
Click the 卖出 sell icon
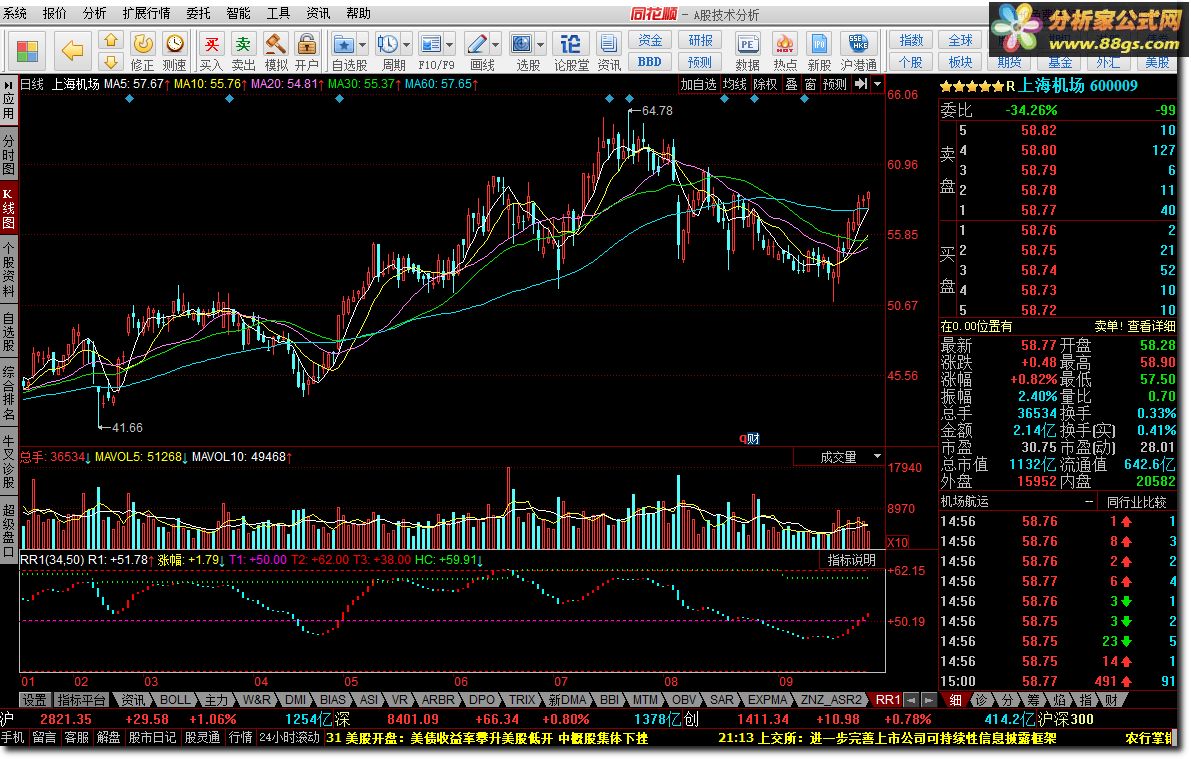coord(243,51)
